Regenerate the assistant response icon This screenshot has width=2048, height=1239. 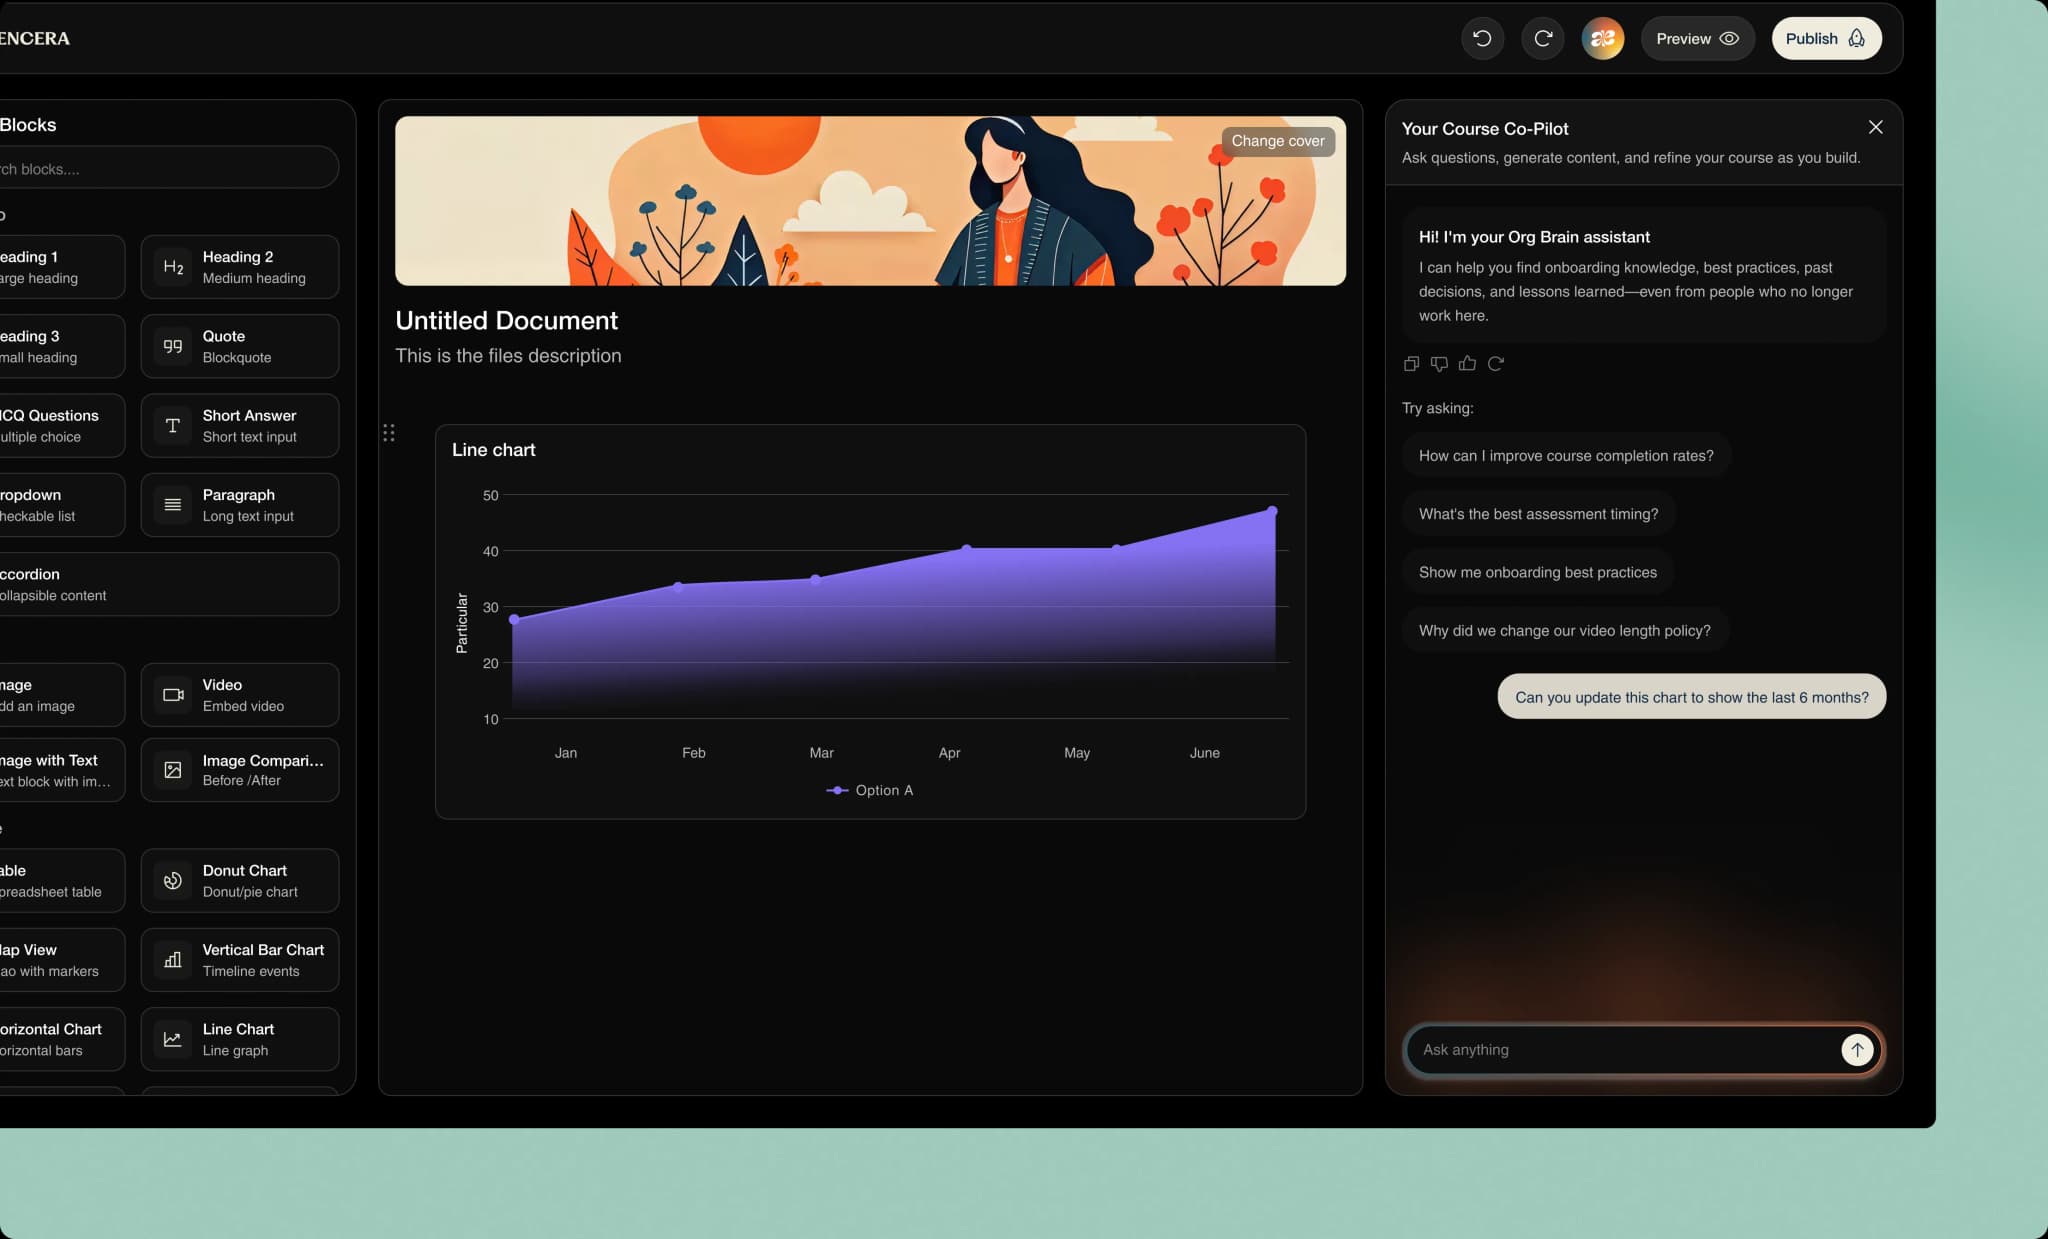point(1496,364)
